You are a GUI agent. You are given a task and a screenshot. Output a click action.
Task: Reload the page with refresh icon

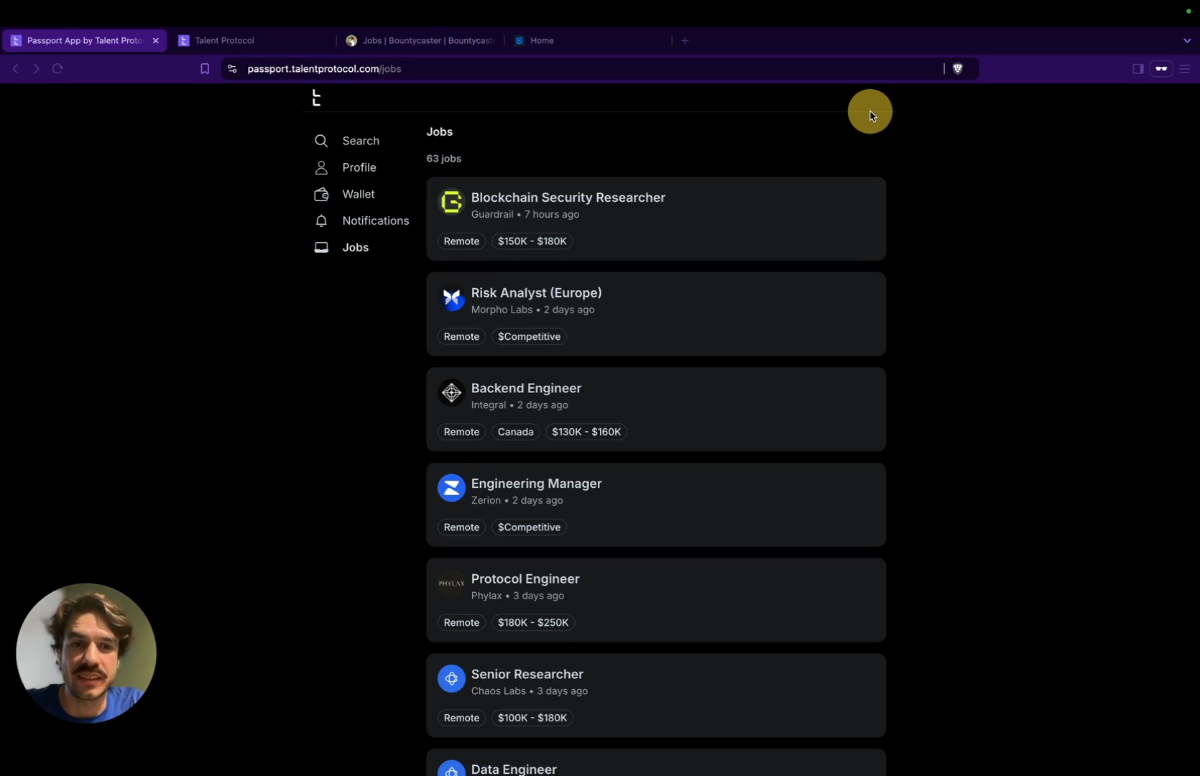click(x=57, y=69)
